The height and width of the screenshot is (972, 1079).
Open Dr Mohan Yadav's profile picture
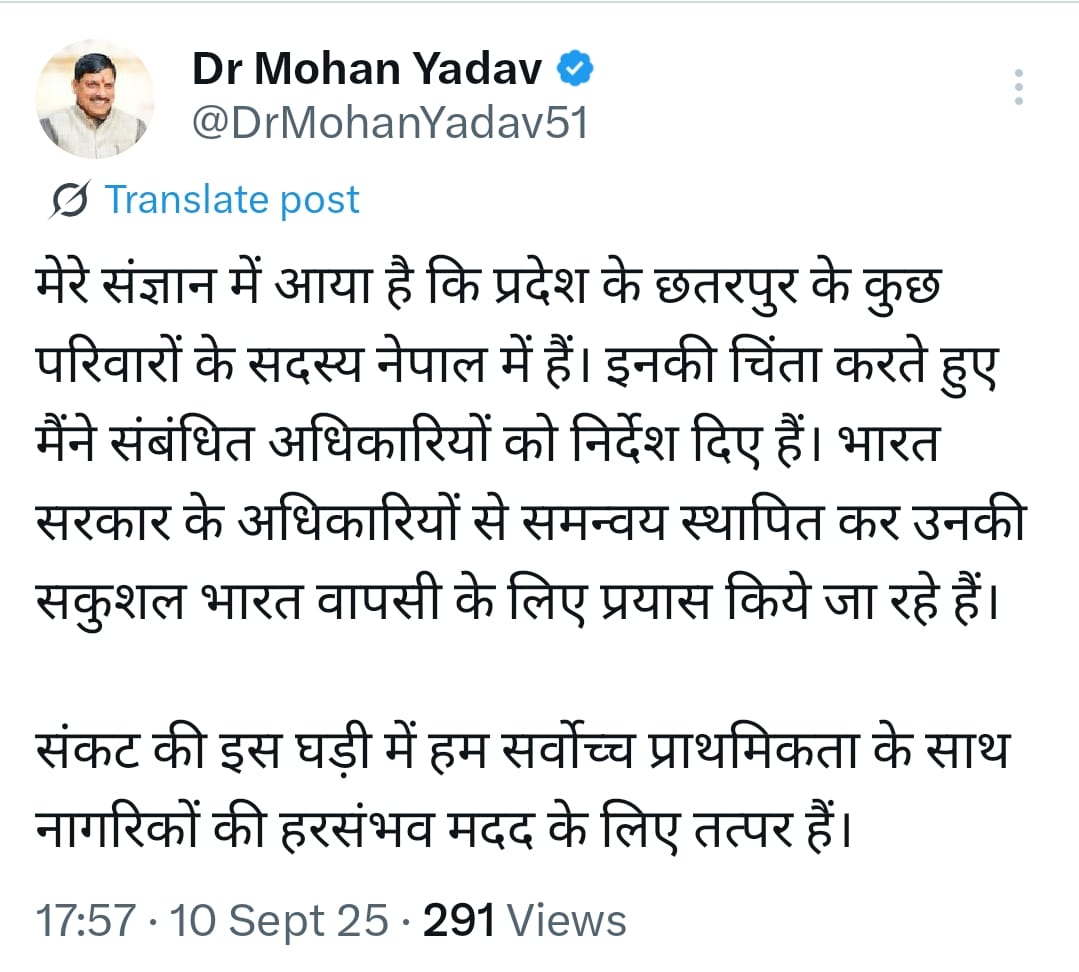click(x=97, y=100)
